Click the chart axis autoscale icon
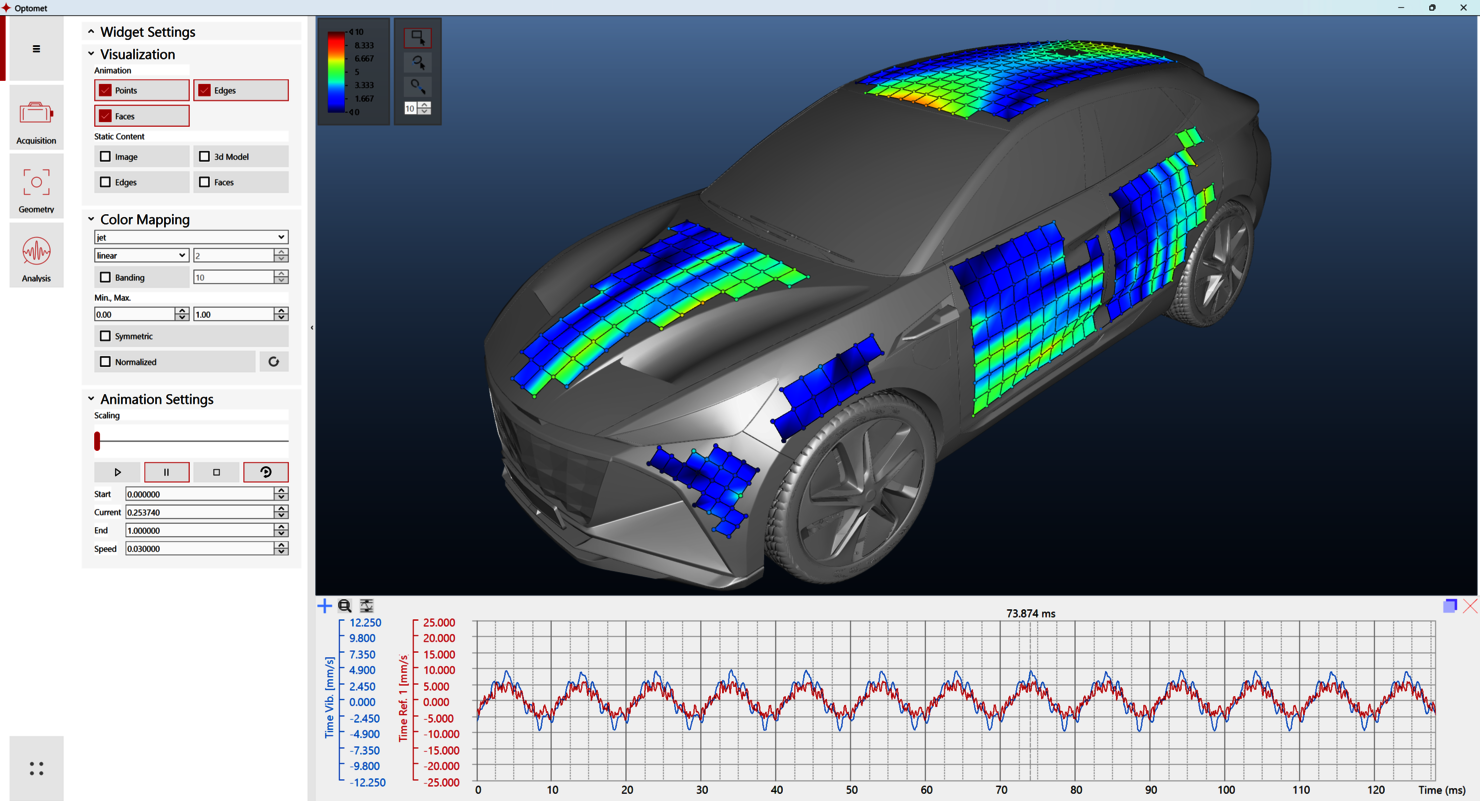Screen dimensions: 1480x801 (x=367, y=606)
